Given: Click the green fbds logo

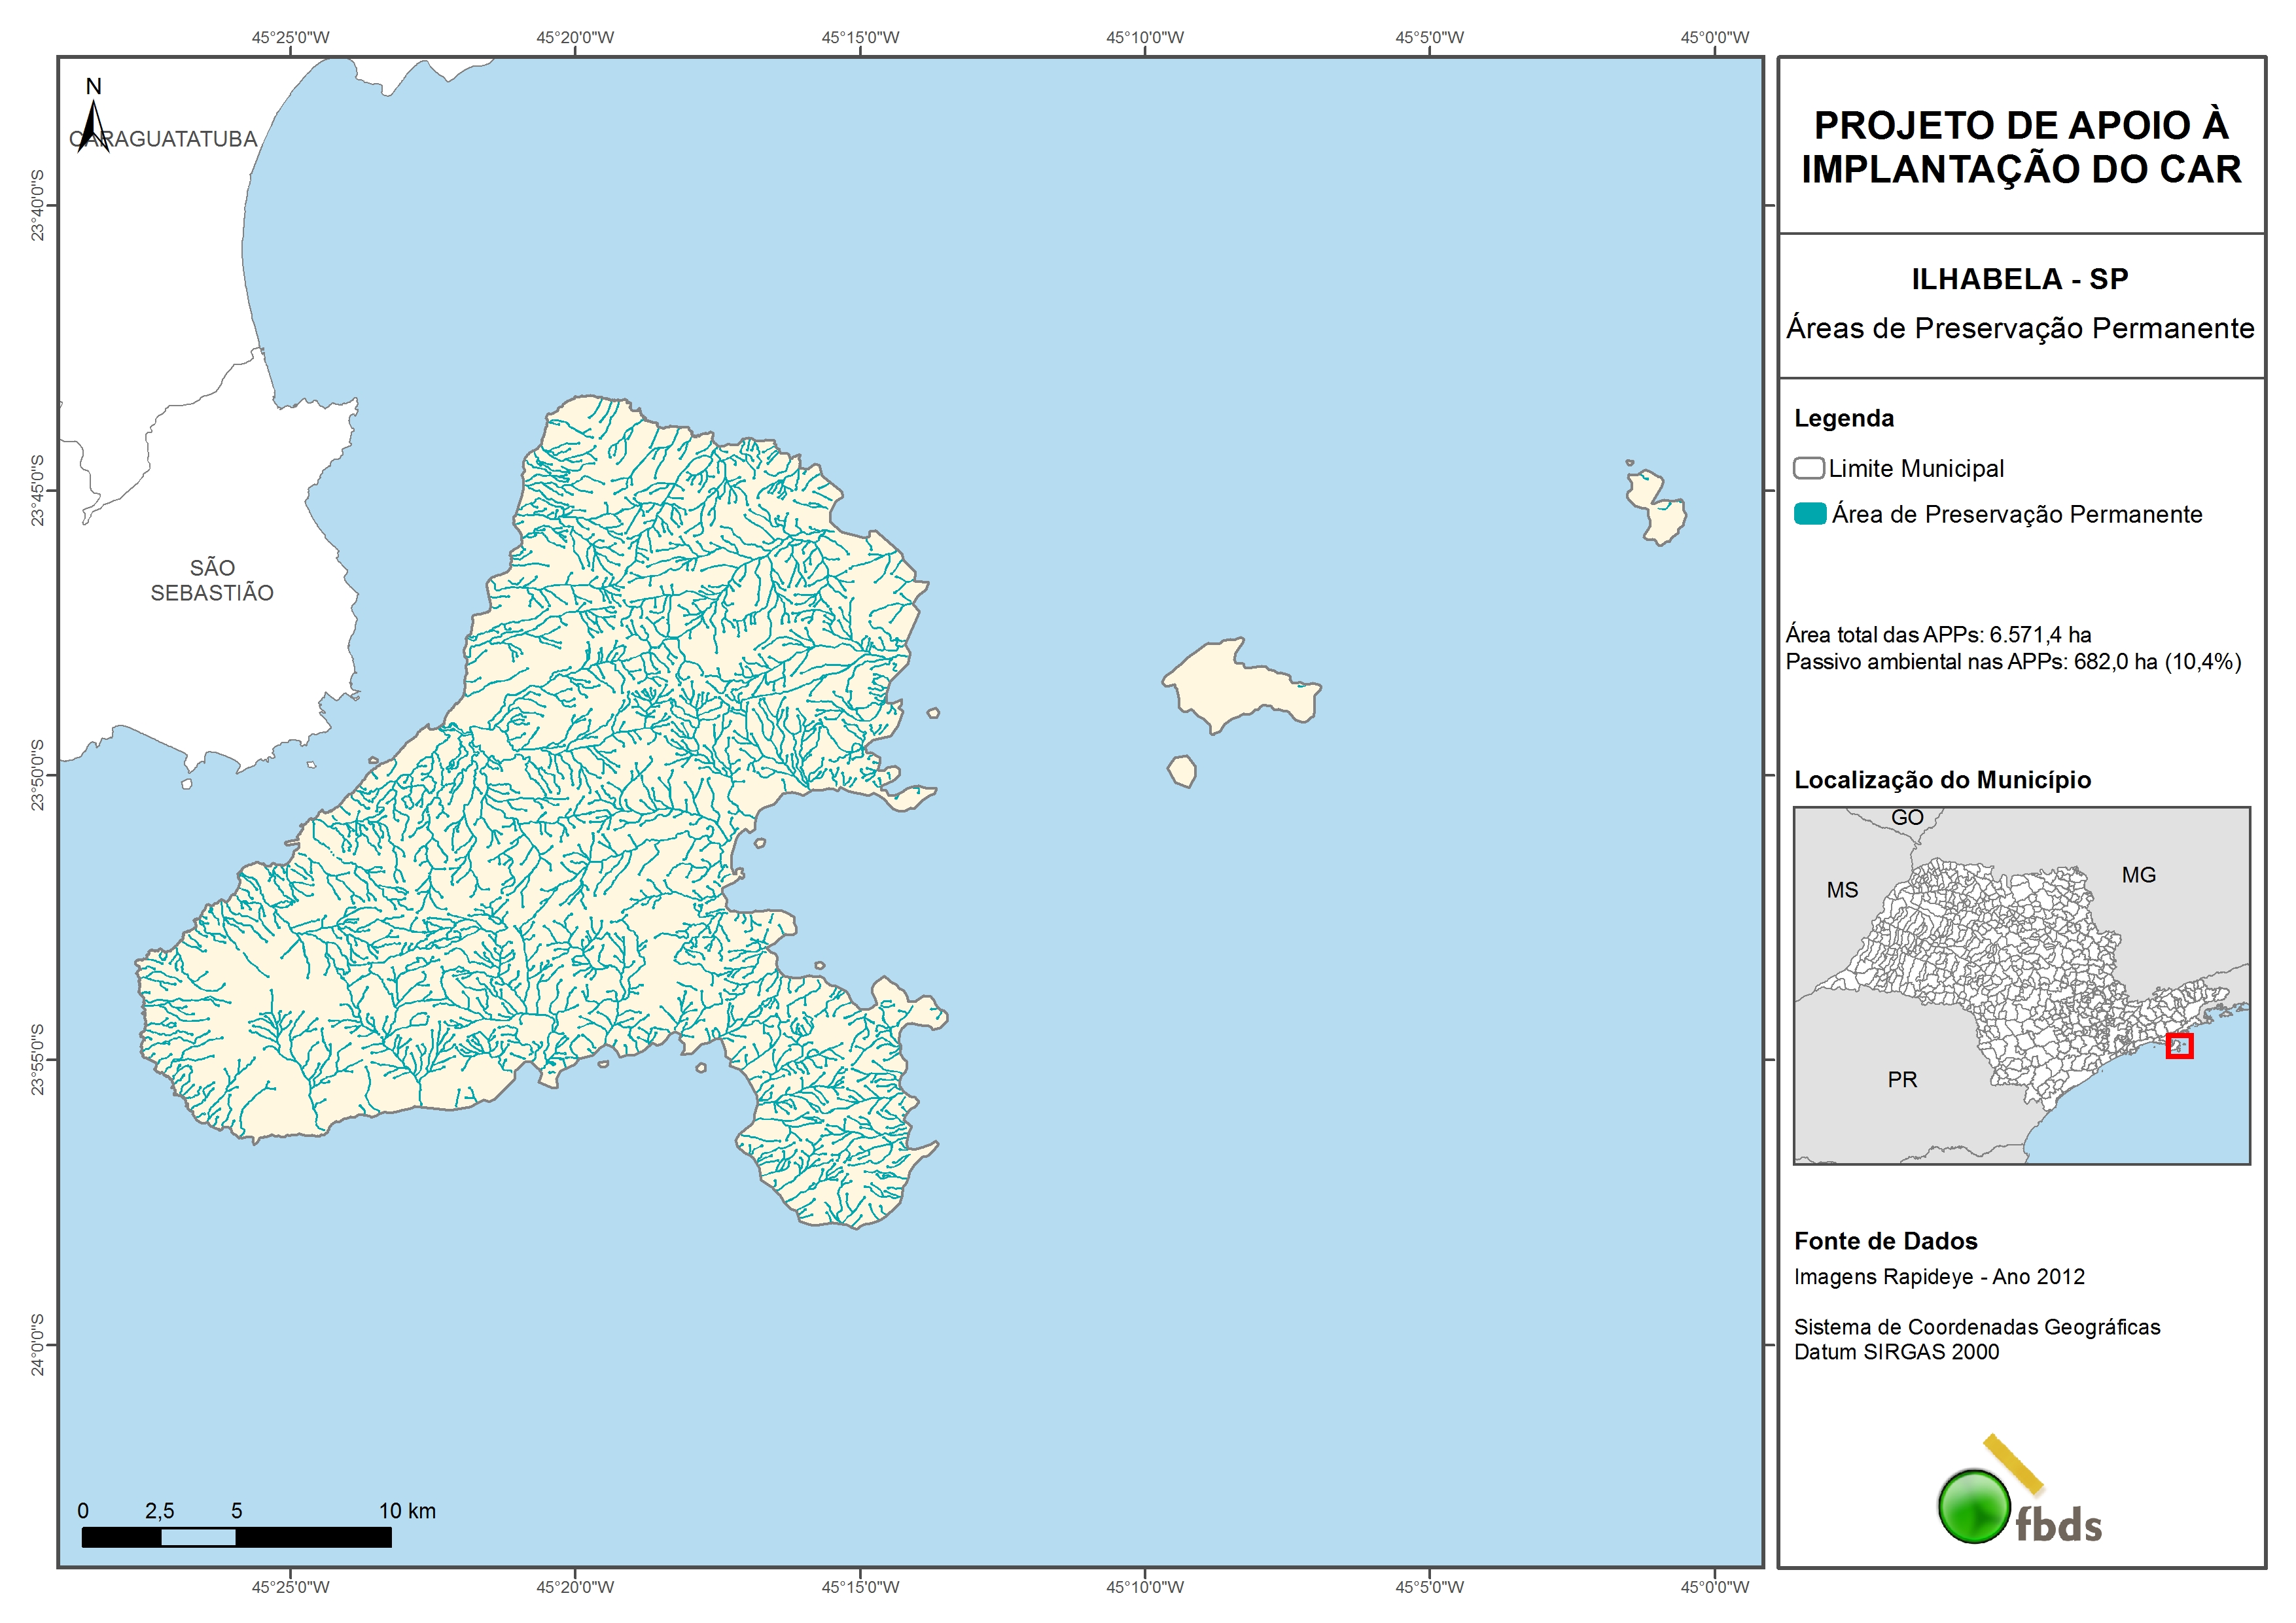Looking at the screenshot, I should pos(1974,1506).
